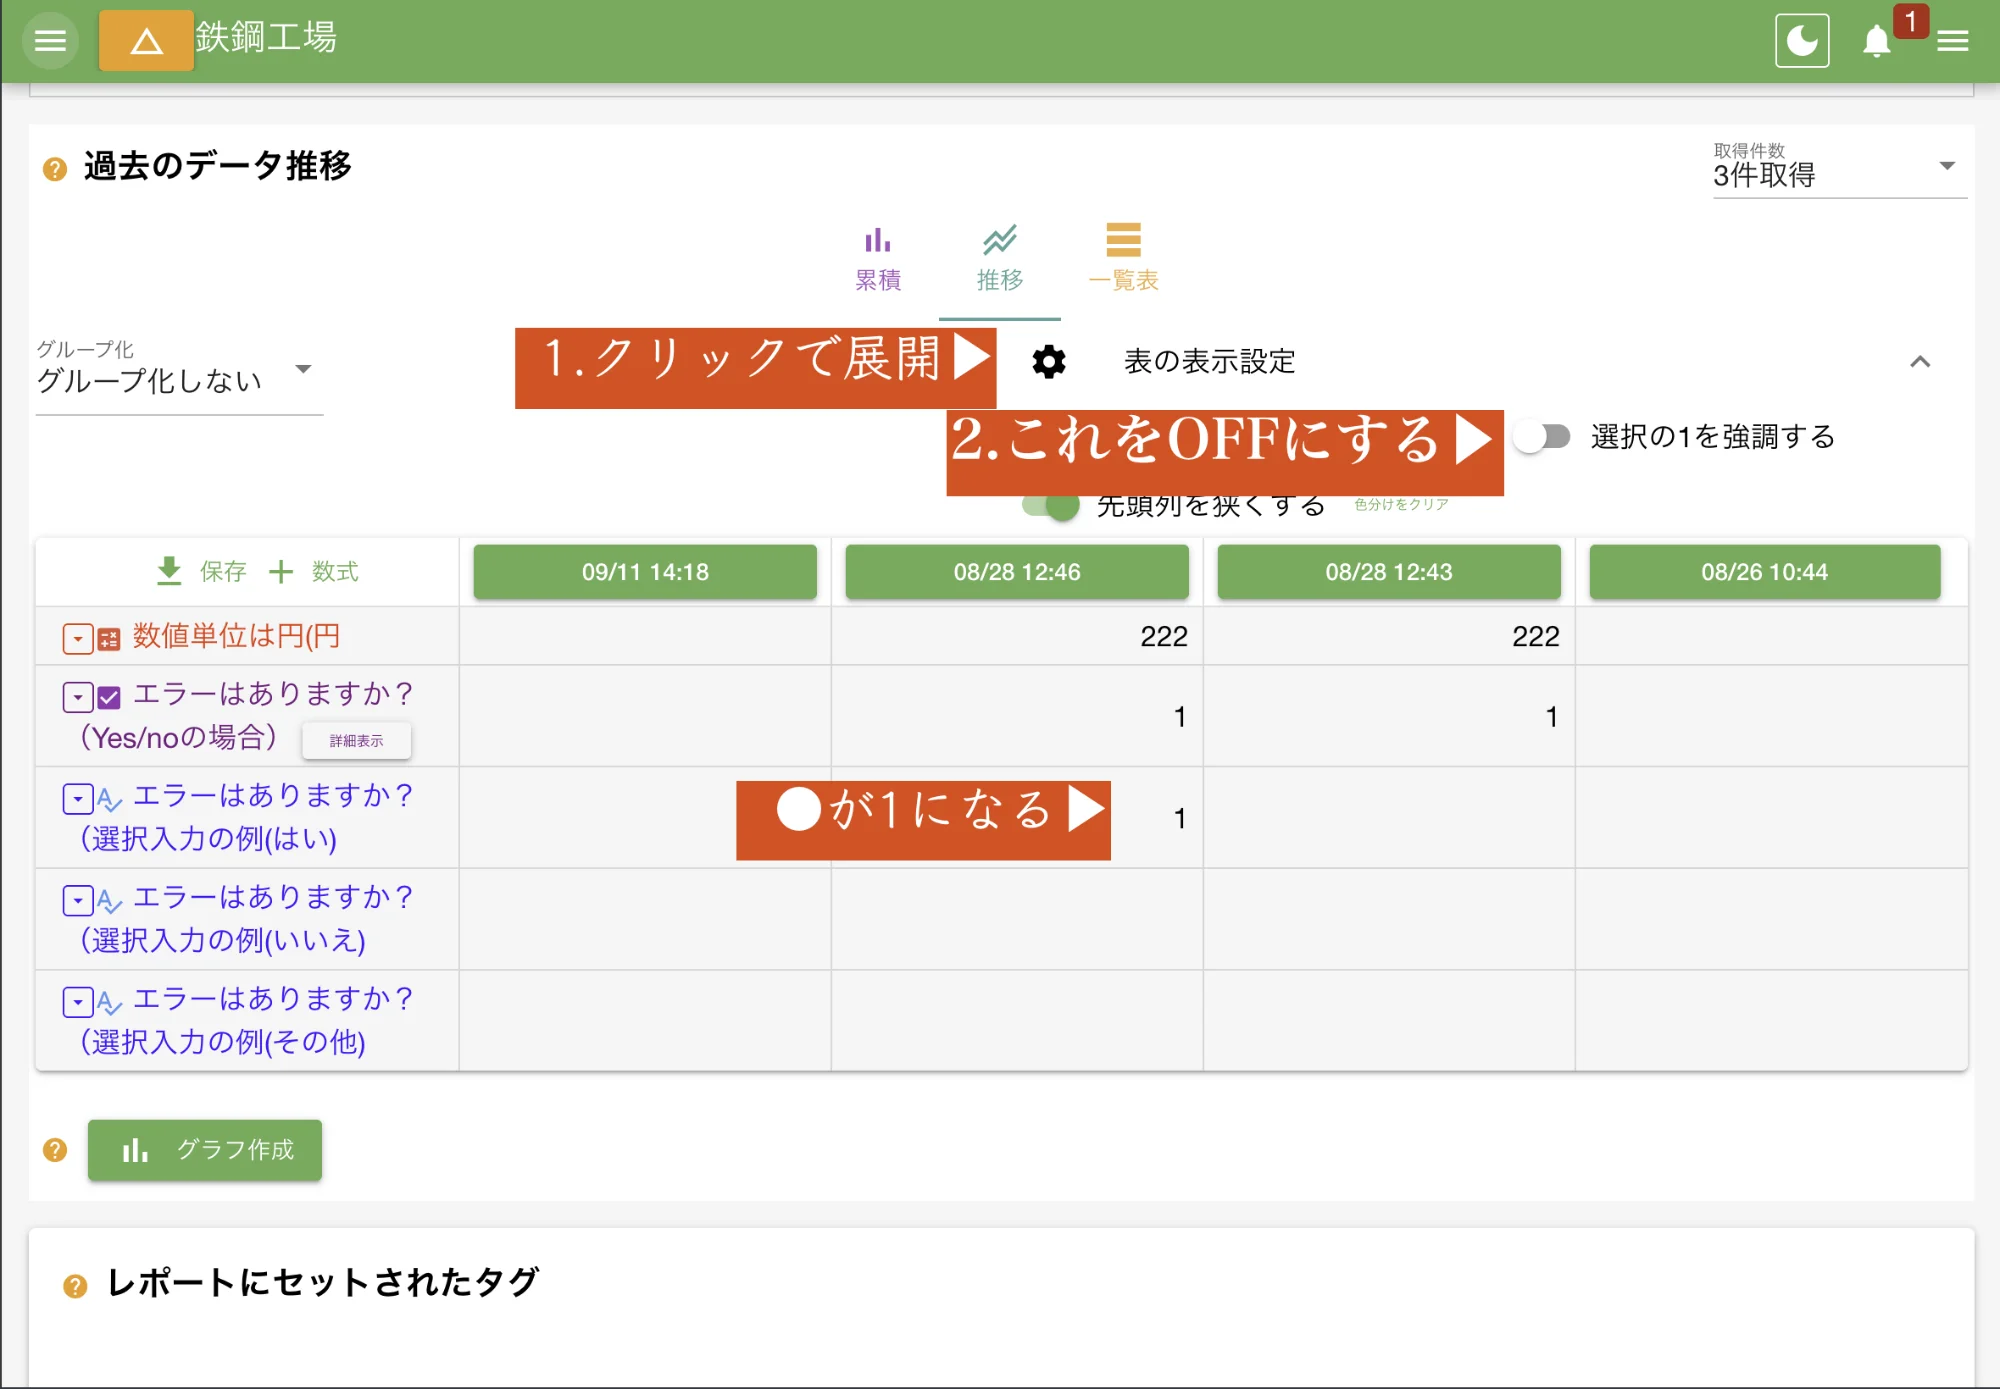Click 詳細表示 button
The height and width of the screenshot is (1389, 2000).
tap(356, 741)
